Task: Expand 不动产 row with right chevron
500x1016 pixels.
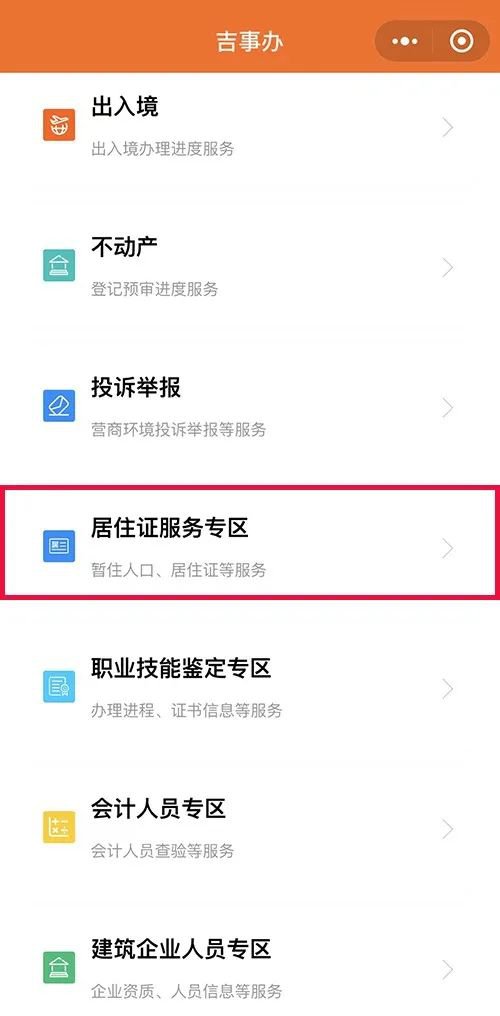Action: point(448,268)
